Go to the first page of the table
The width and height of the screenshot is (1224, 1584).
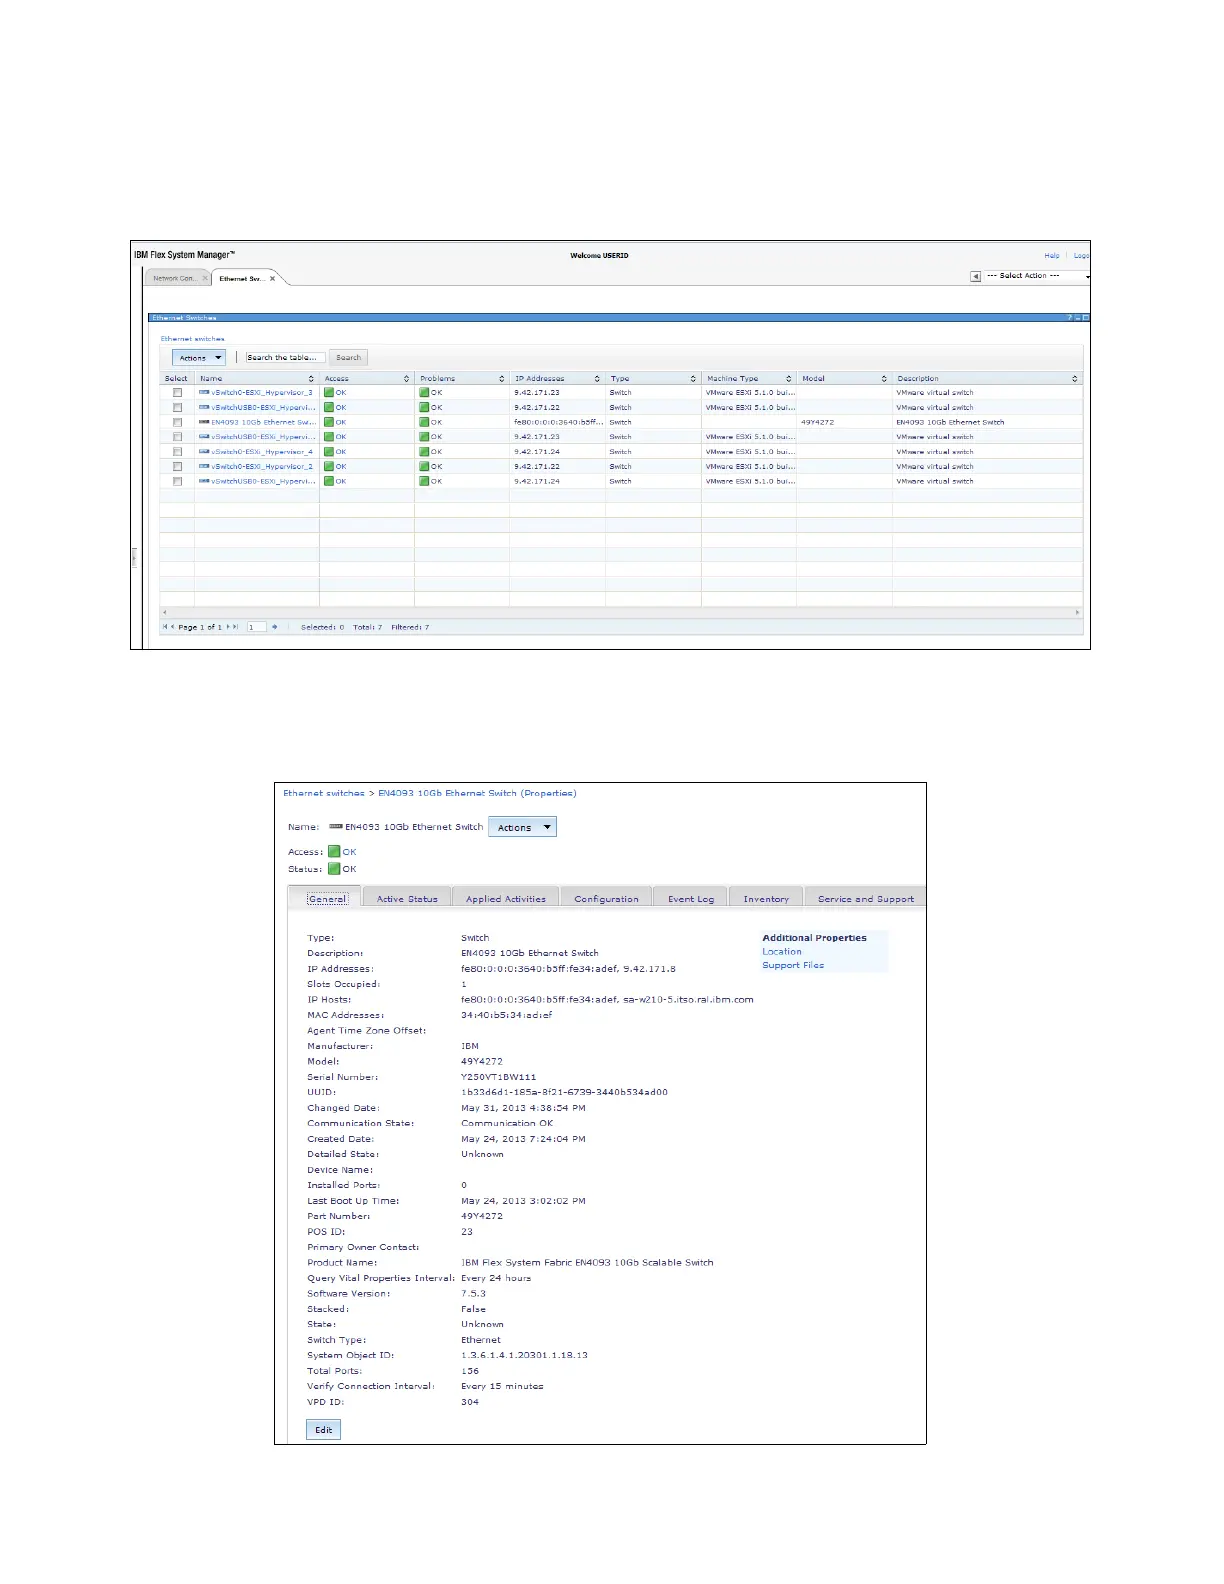[x=165, y=627]
